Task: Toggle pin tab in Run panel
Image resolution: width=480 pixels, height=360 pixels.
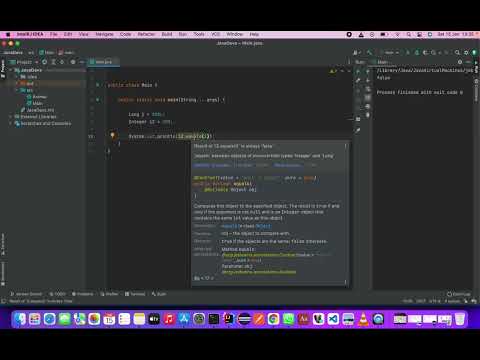Action: click(358, 130)
